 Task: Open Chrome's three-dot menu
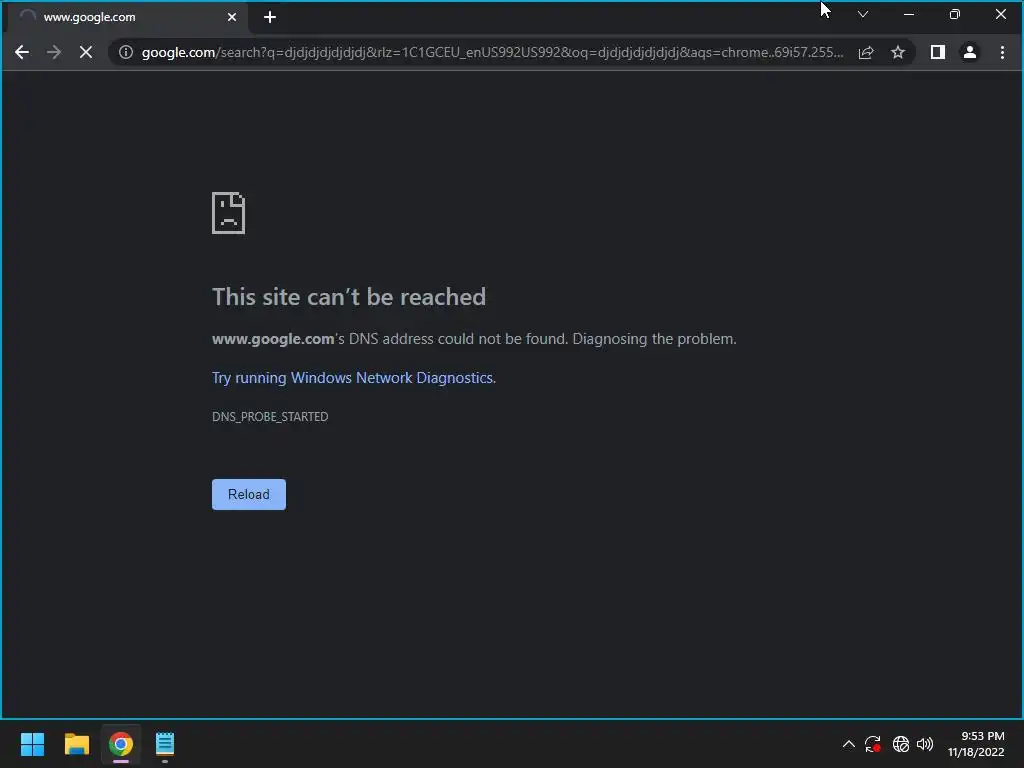[x=1002, y=52]
